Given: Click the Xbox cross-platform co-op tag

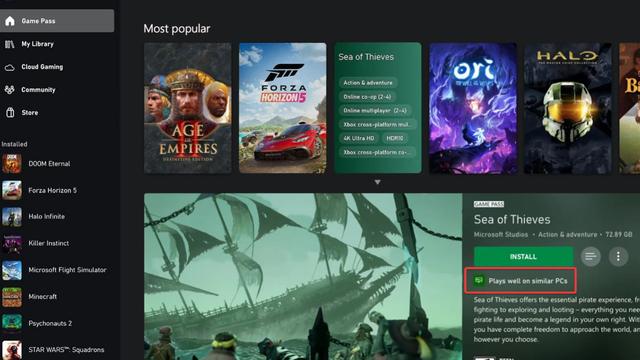Looking at the screenshot, I should [377, 152].
